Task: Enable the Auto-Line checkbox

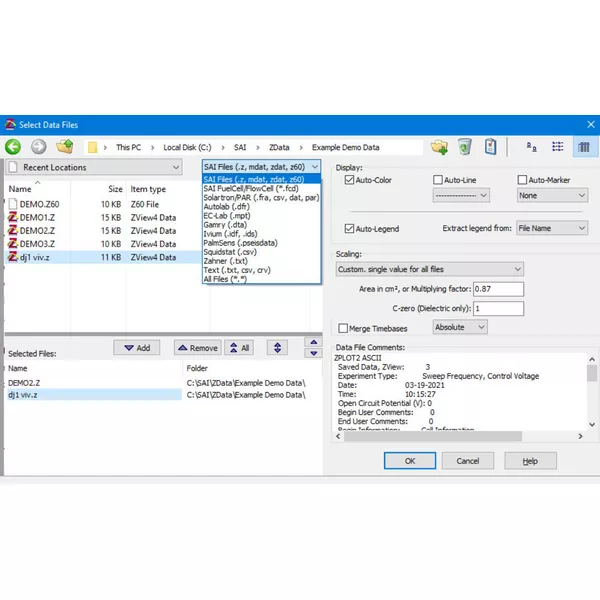Action: (x=438, y=180)
